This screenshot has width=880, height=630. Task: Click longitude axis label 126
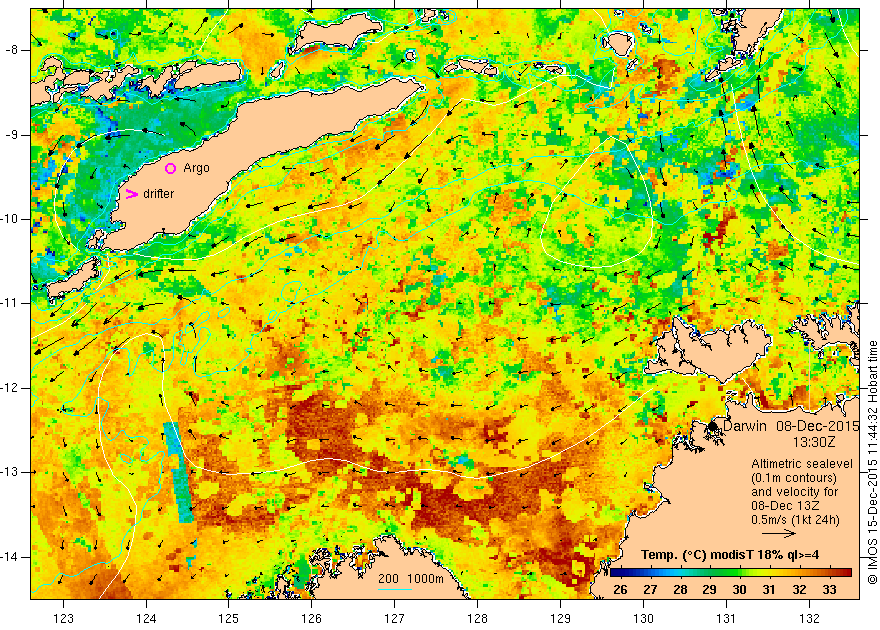311,619
